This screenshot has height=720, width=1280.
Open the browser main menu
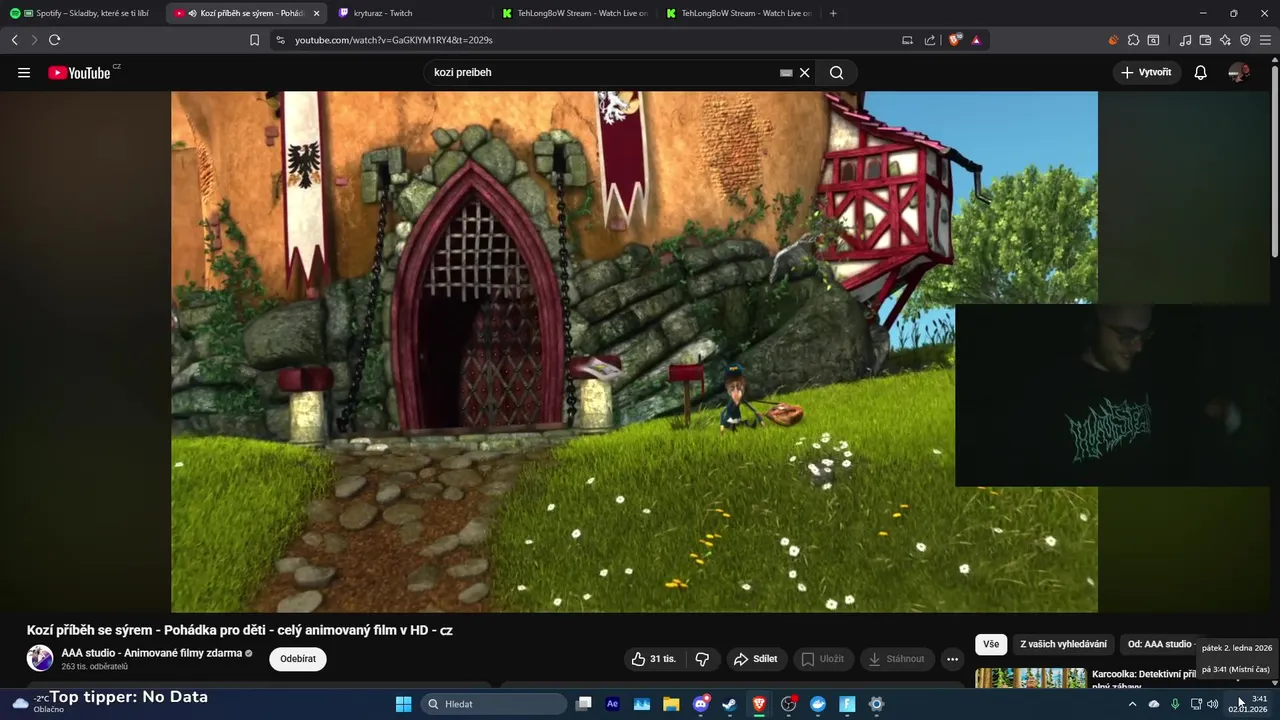pos(1265,40)
